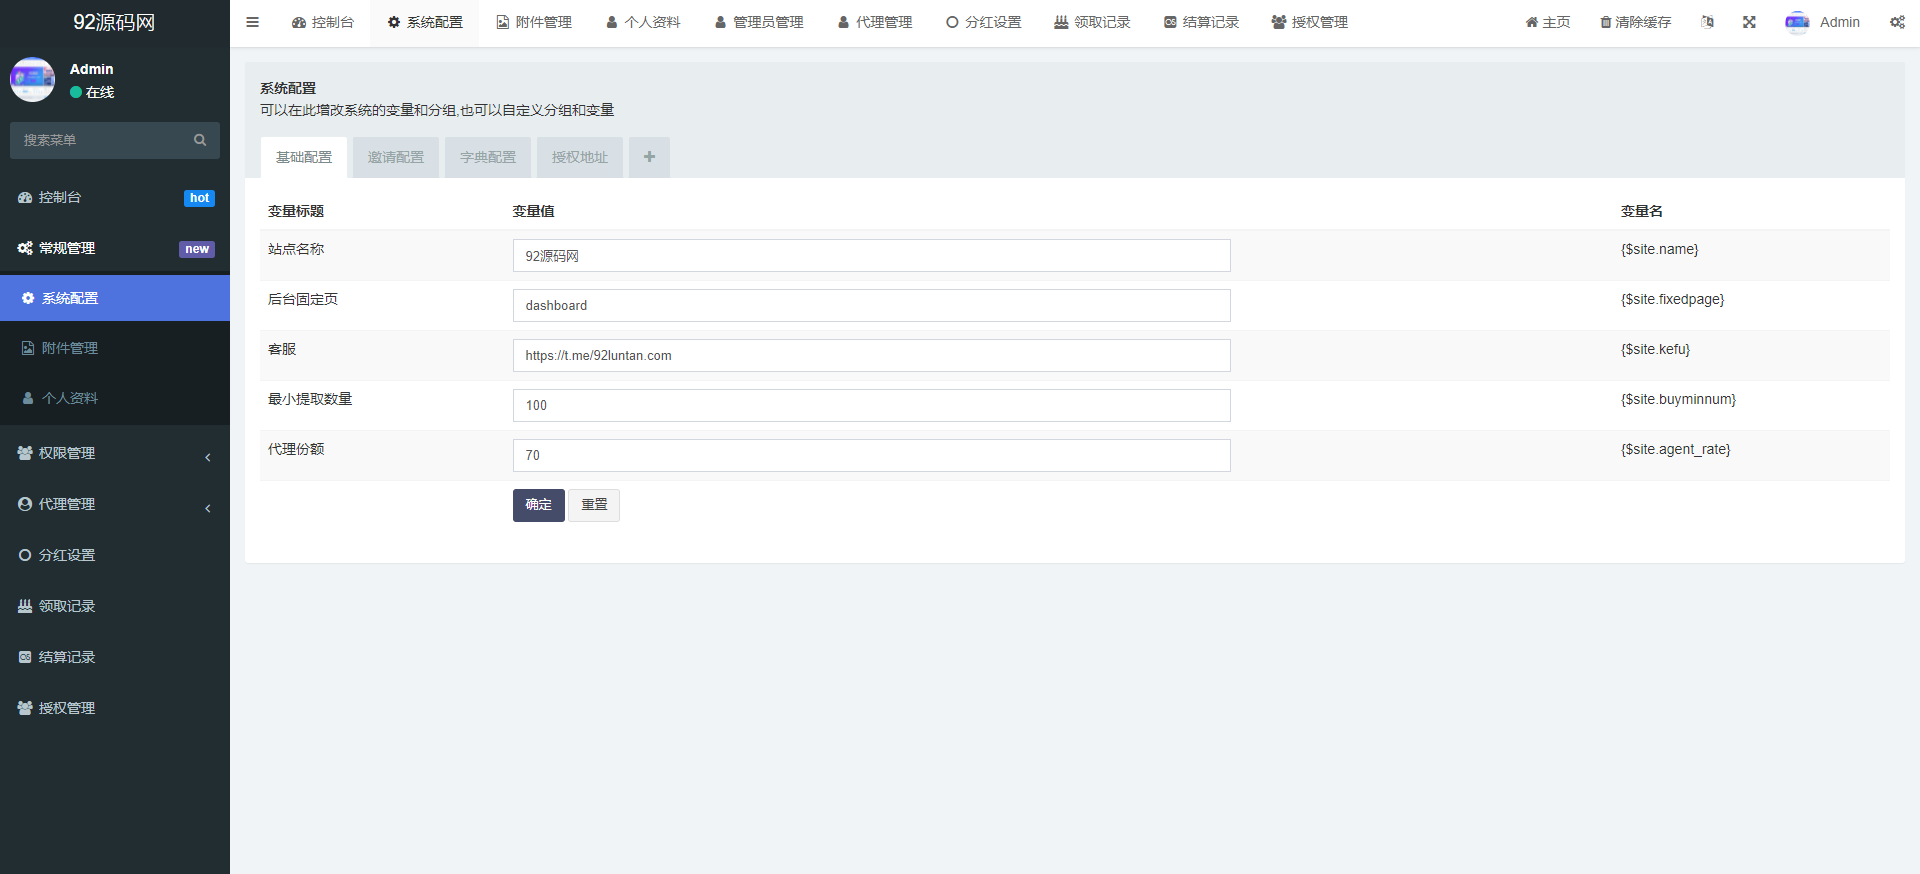The width and height of the screenshot is (1920, 874).
Task: Click the search magnifier icon in the sidebar
Action: (200, 140)
